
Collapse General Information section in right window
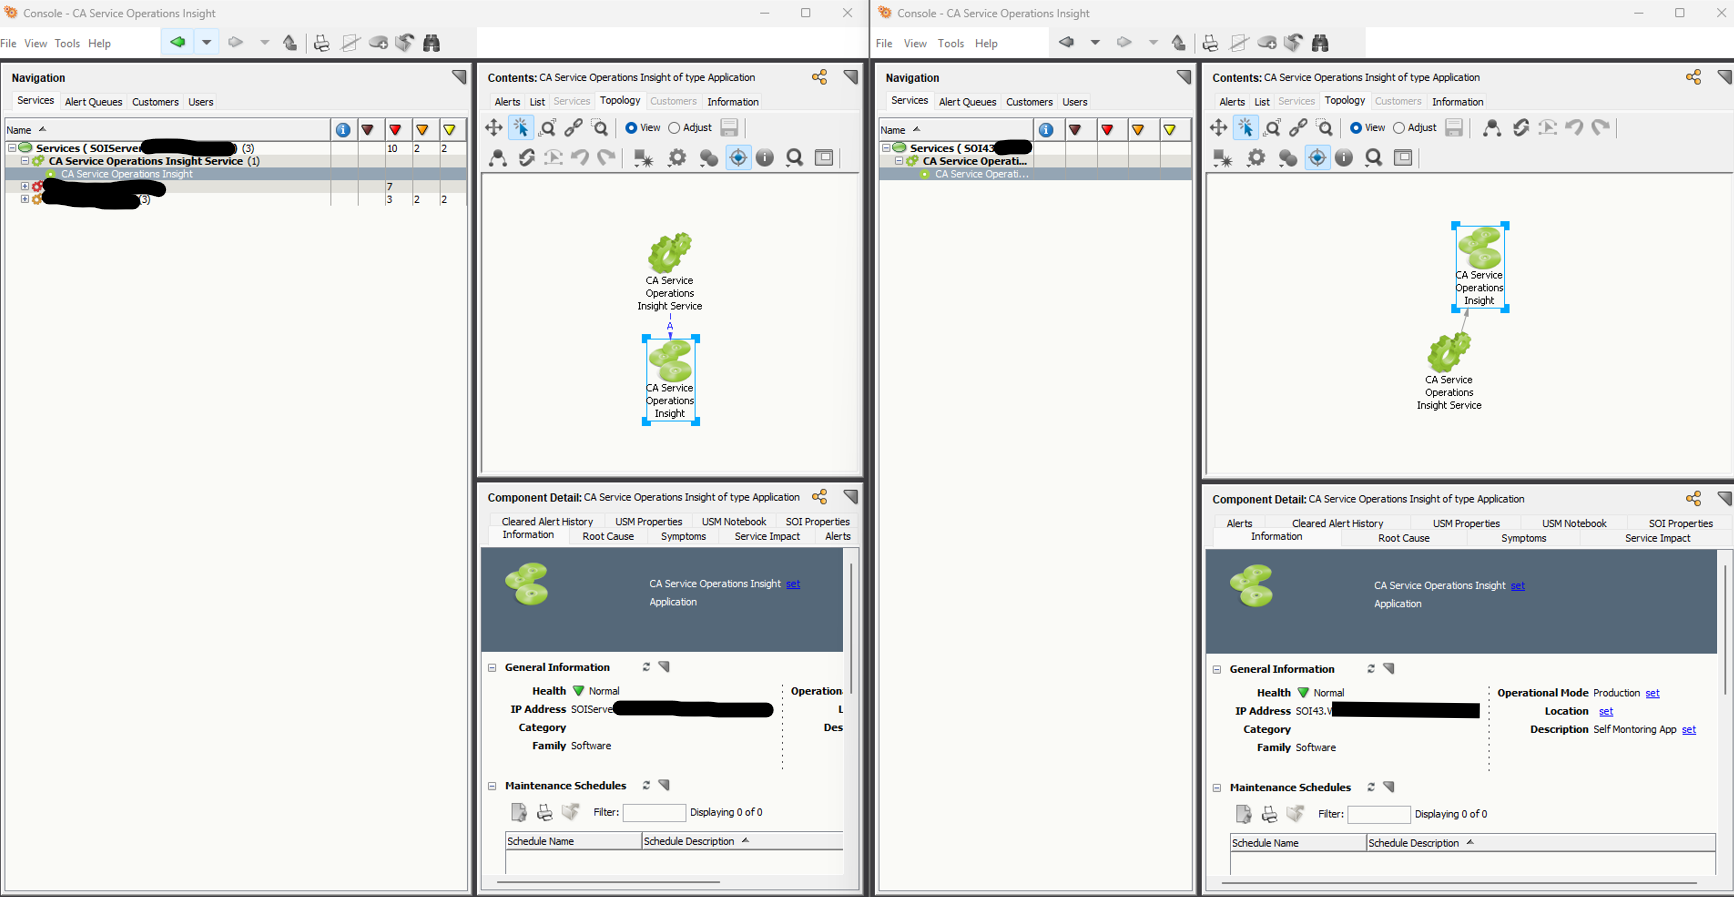(x=1217, y=670)
